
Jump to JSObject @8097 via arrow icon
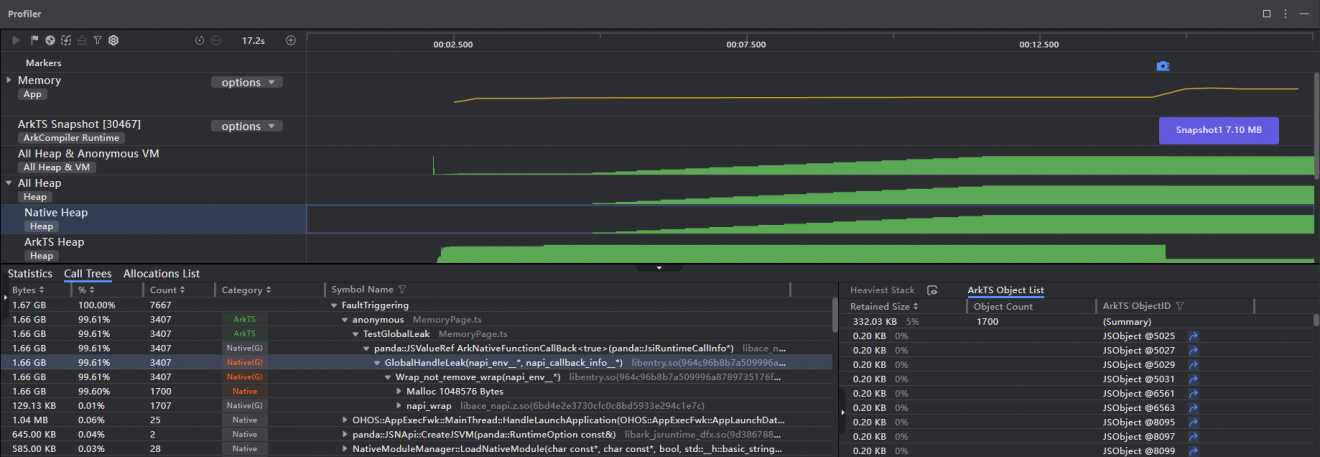1193,437
